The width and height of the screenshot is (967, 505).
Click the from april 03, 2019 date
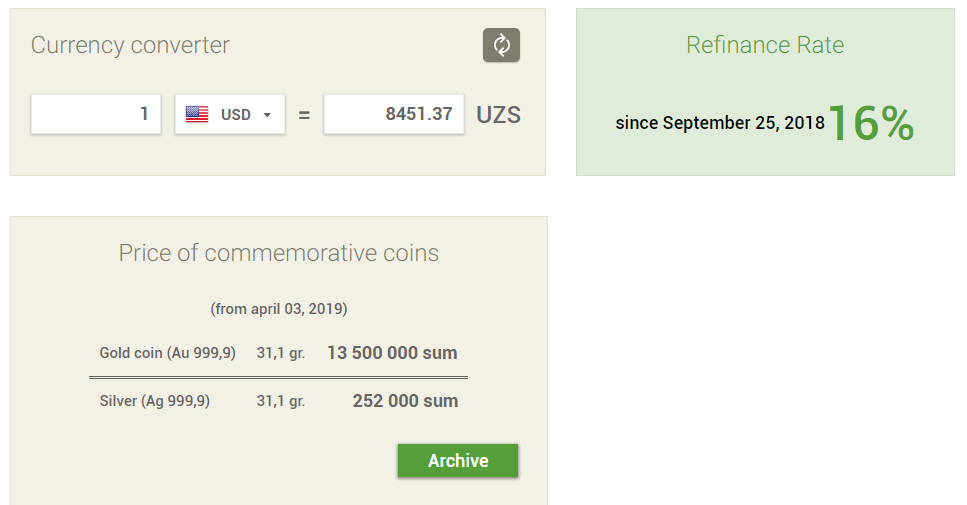click(x=279, y=308)
